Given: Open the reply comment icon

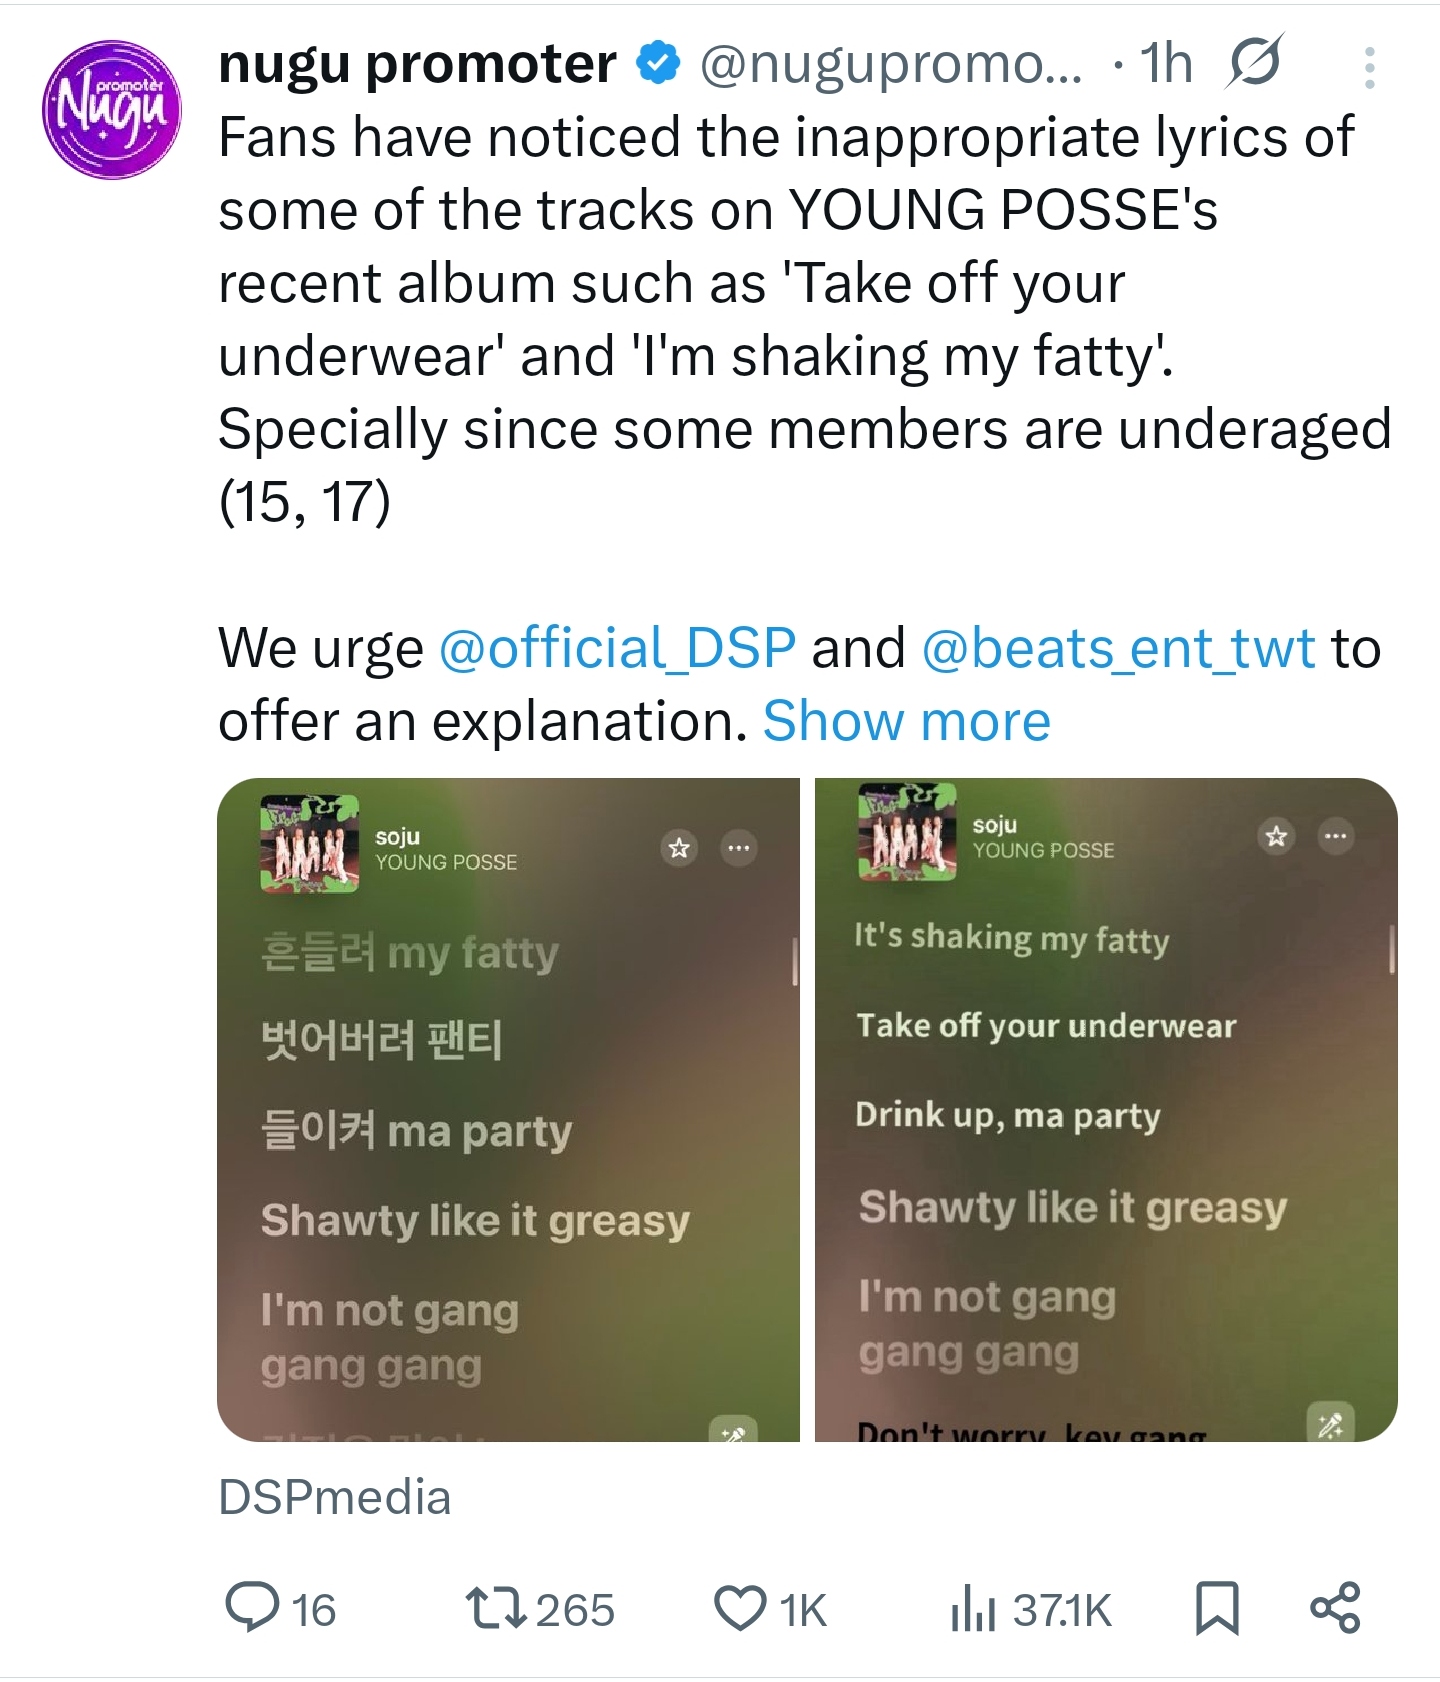Looking at the screenshot, I should click(252, 1608).
